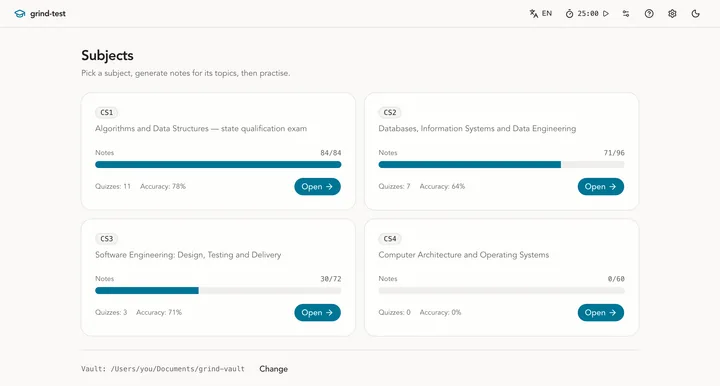The height and width of the screenshot is (386, 720).
Task: Click 'Algorithms and Data Structures' title
Action: [x=152, y=129]
